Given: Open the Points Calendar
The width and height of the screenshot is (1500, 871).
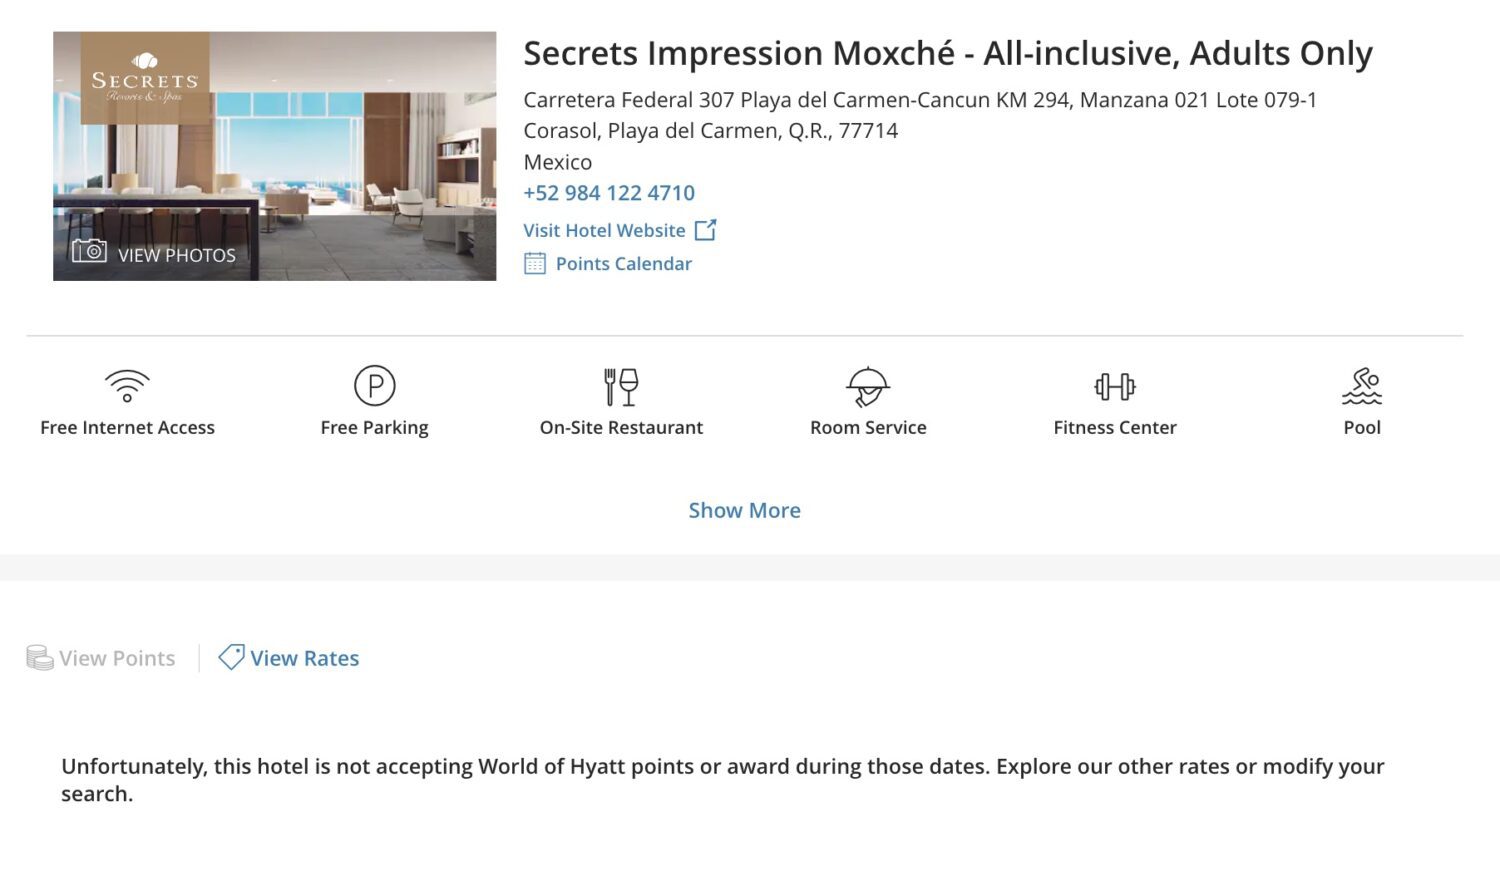Looking at the screenshot, I should (x=625, y=263).
